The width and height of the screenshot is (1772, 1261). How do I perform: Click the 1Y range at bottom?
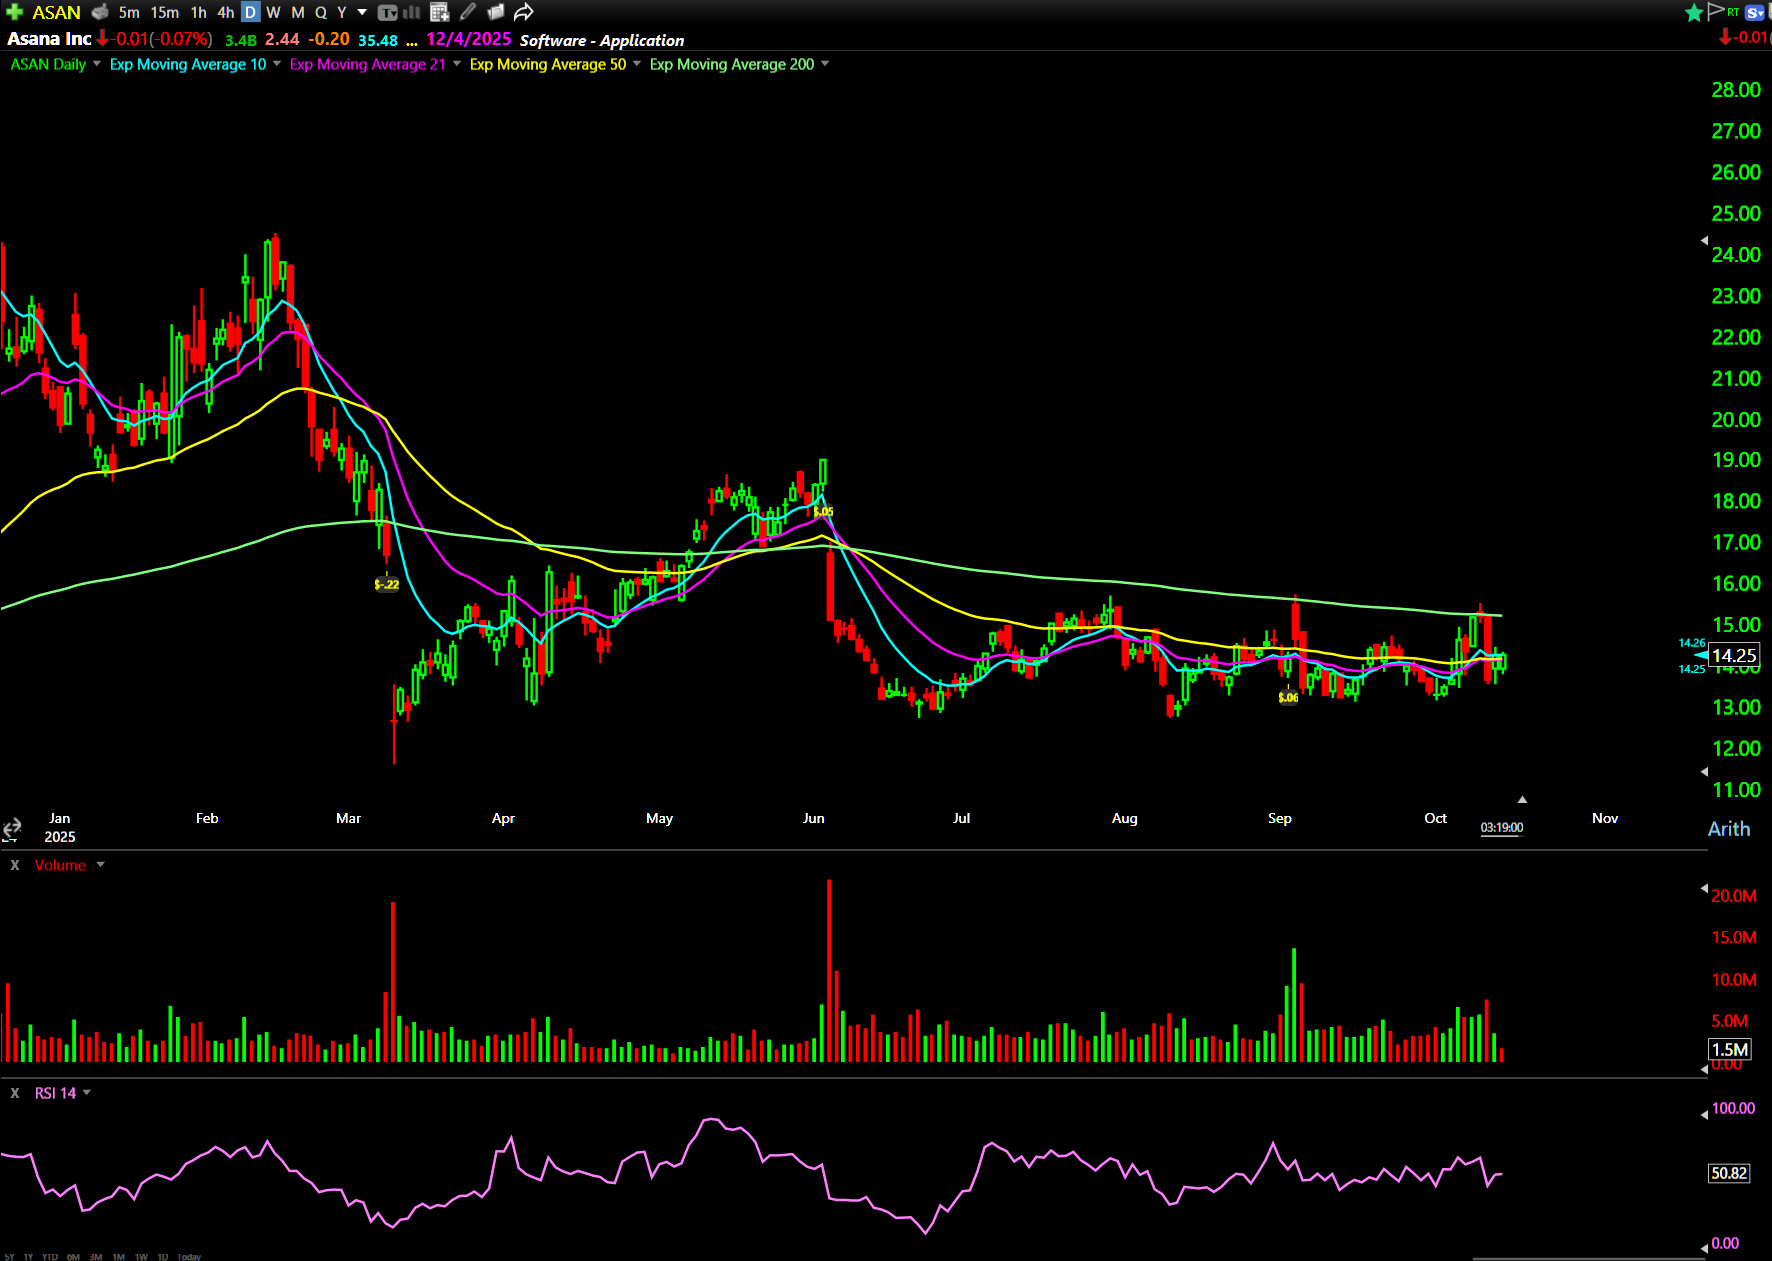coord(28,1257)
